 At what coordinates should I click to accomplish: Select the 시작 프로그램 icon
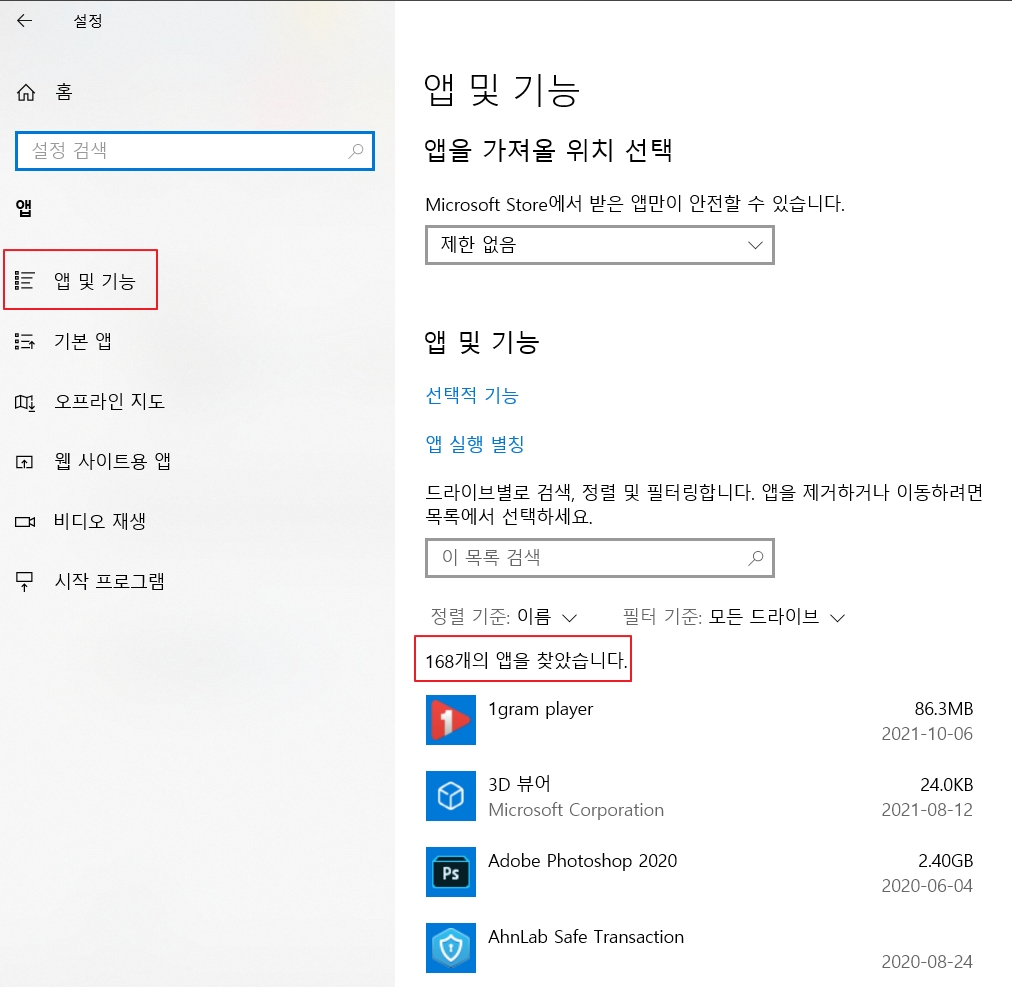point(25,581)
